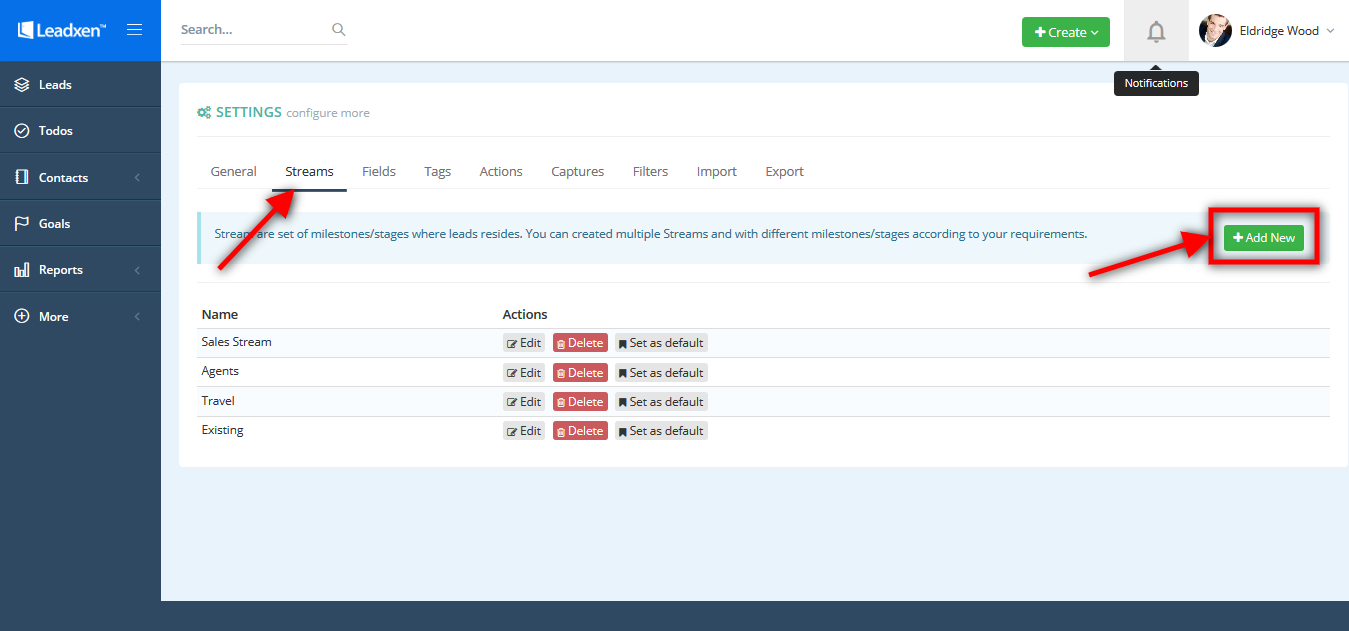The height and width of the screenshot is (631, 1349).
Task: Open the Create dropdown button
Action: (x=1066, y=32)
